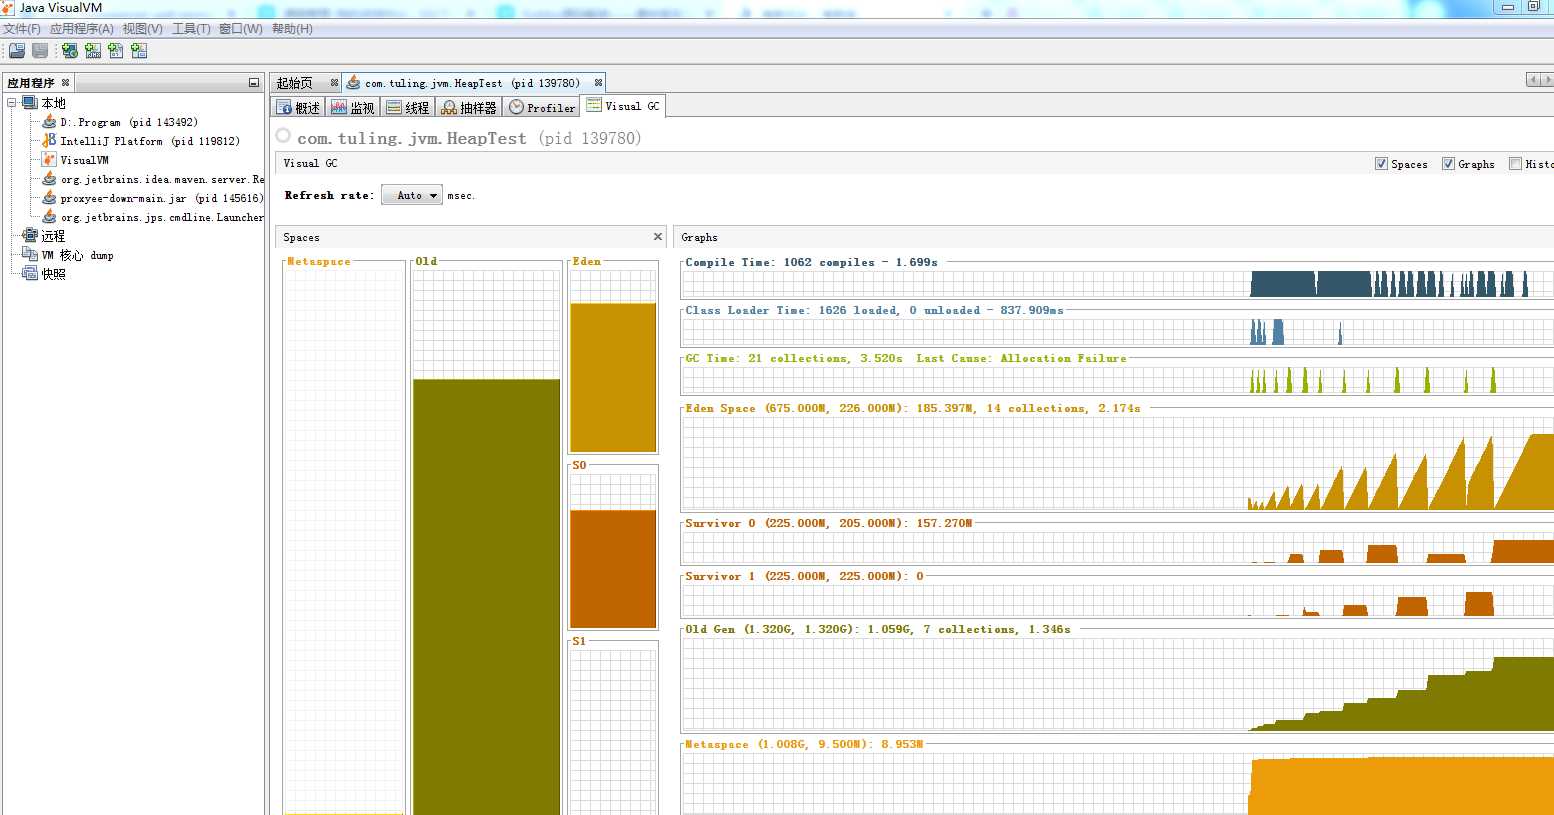Open the 应用程序(A) menu
This screenshot has height=815, width=1554.
pos(82,29)
